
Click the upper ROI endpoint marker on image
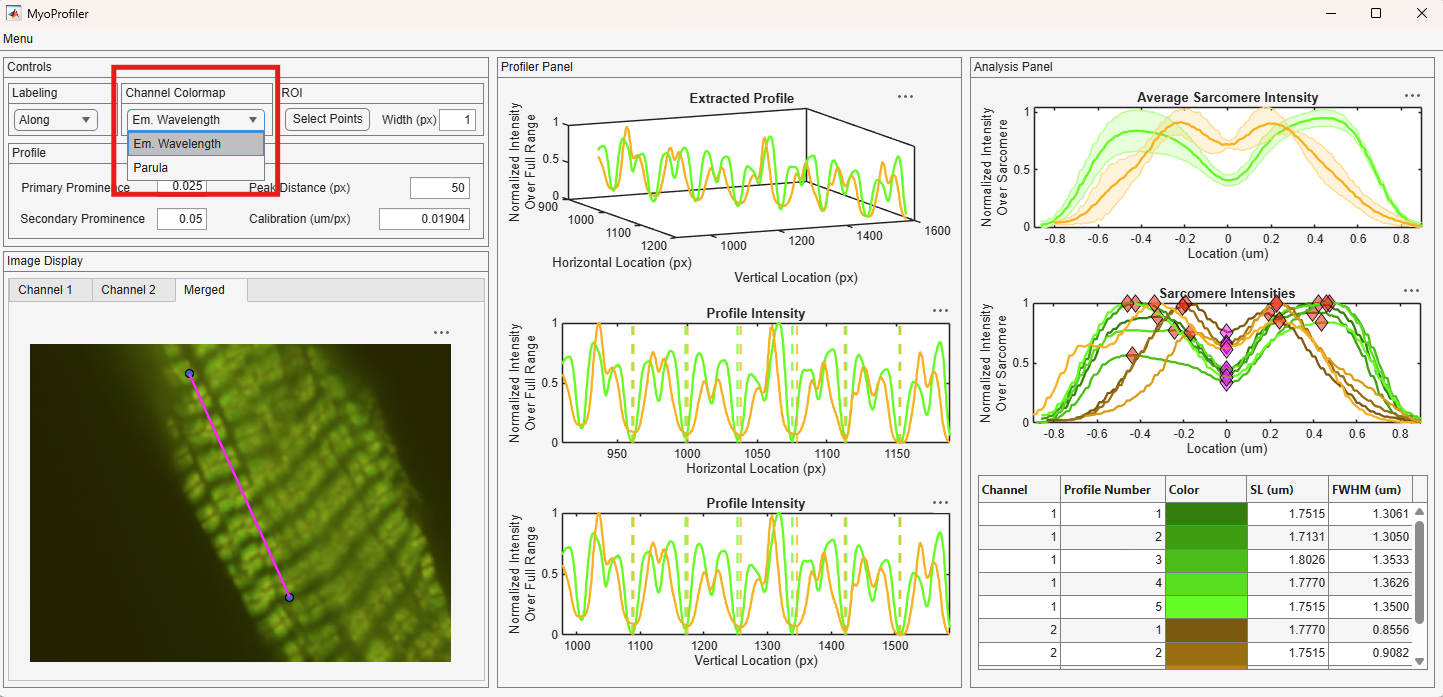click(189, 373)
